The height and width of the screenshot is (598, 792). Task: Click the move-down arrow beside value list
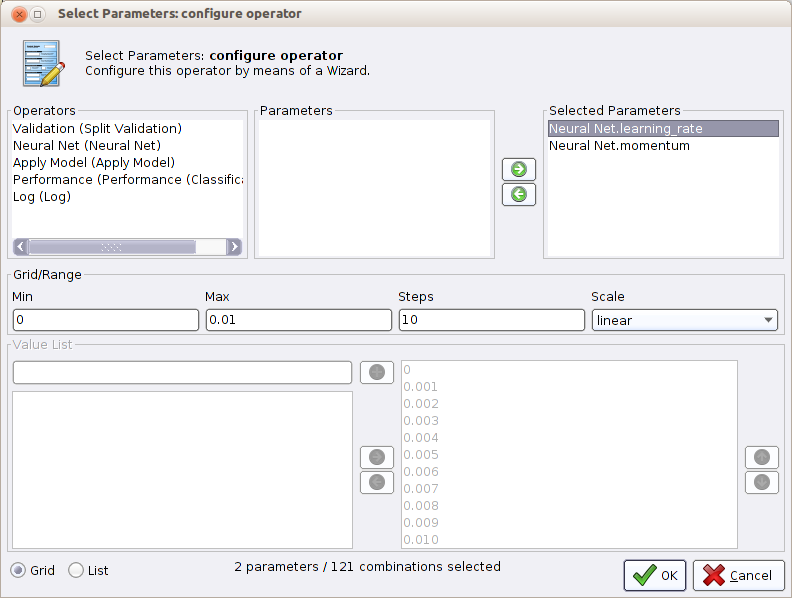tap(761, 482)
